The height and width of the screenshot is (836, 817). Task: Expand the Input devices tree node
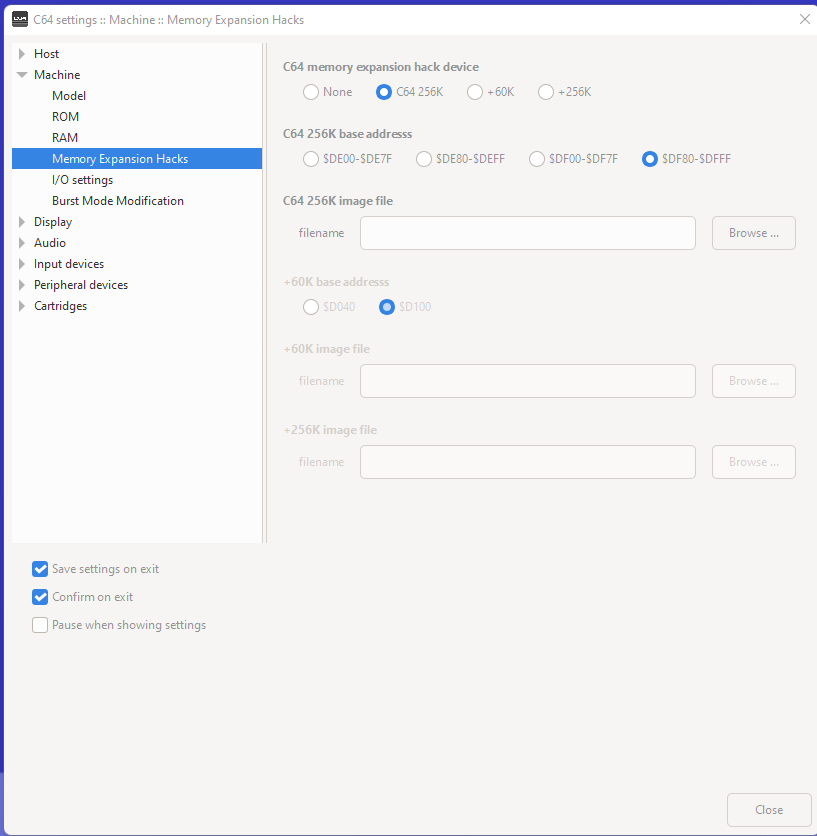[x=22, y=264]
